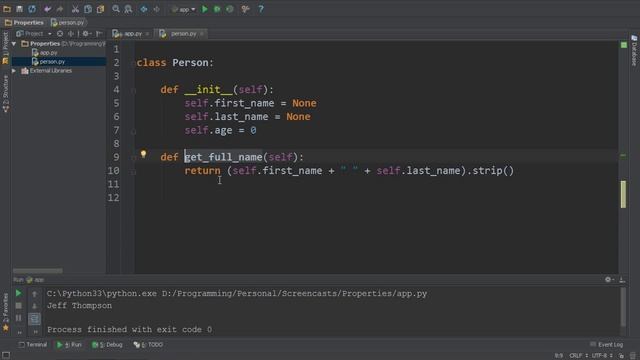Click the Synchronize toolbar icon
Screen dimensions: 640x360
point(32,9)
